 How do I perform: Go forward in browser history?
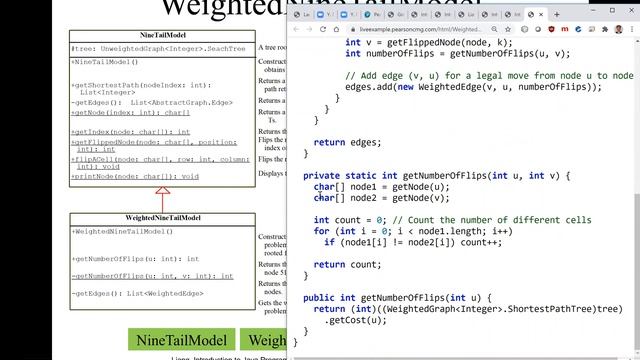coord(309,29)
